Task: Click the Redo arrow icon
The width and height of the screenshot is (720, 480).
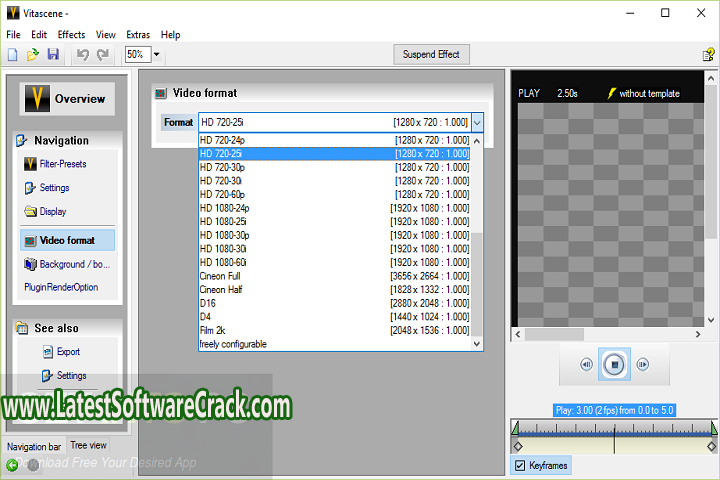Action: (x=104, y=54)
